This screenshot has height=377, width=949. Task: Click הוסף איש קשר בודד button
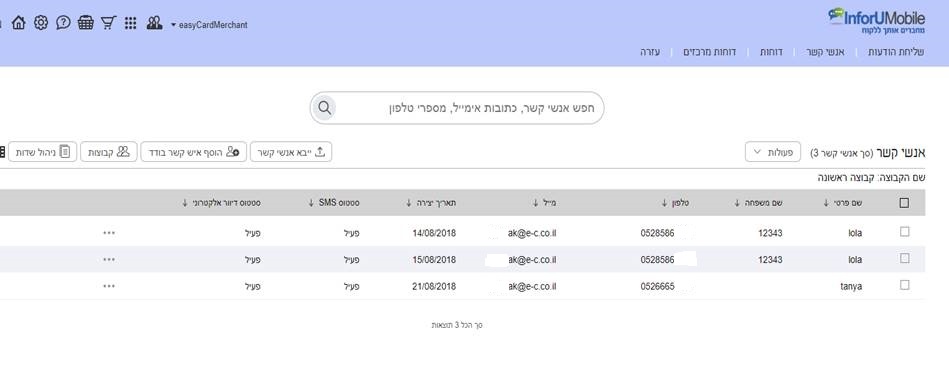194,152
